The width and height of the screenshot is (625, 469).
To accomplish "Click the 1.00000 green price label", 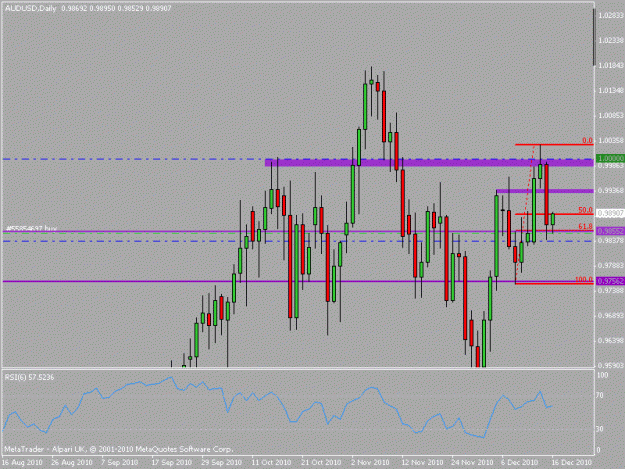I will 609,159.
